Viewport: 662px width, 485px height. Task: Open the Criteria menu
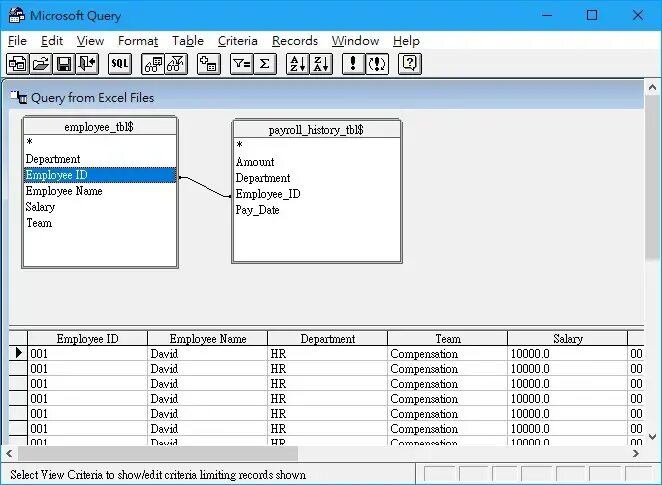pyautogui.click(x=238, y=41)
